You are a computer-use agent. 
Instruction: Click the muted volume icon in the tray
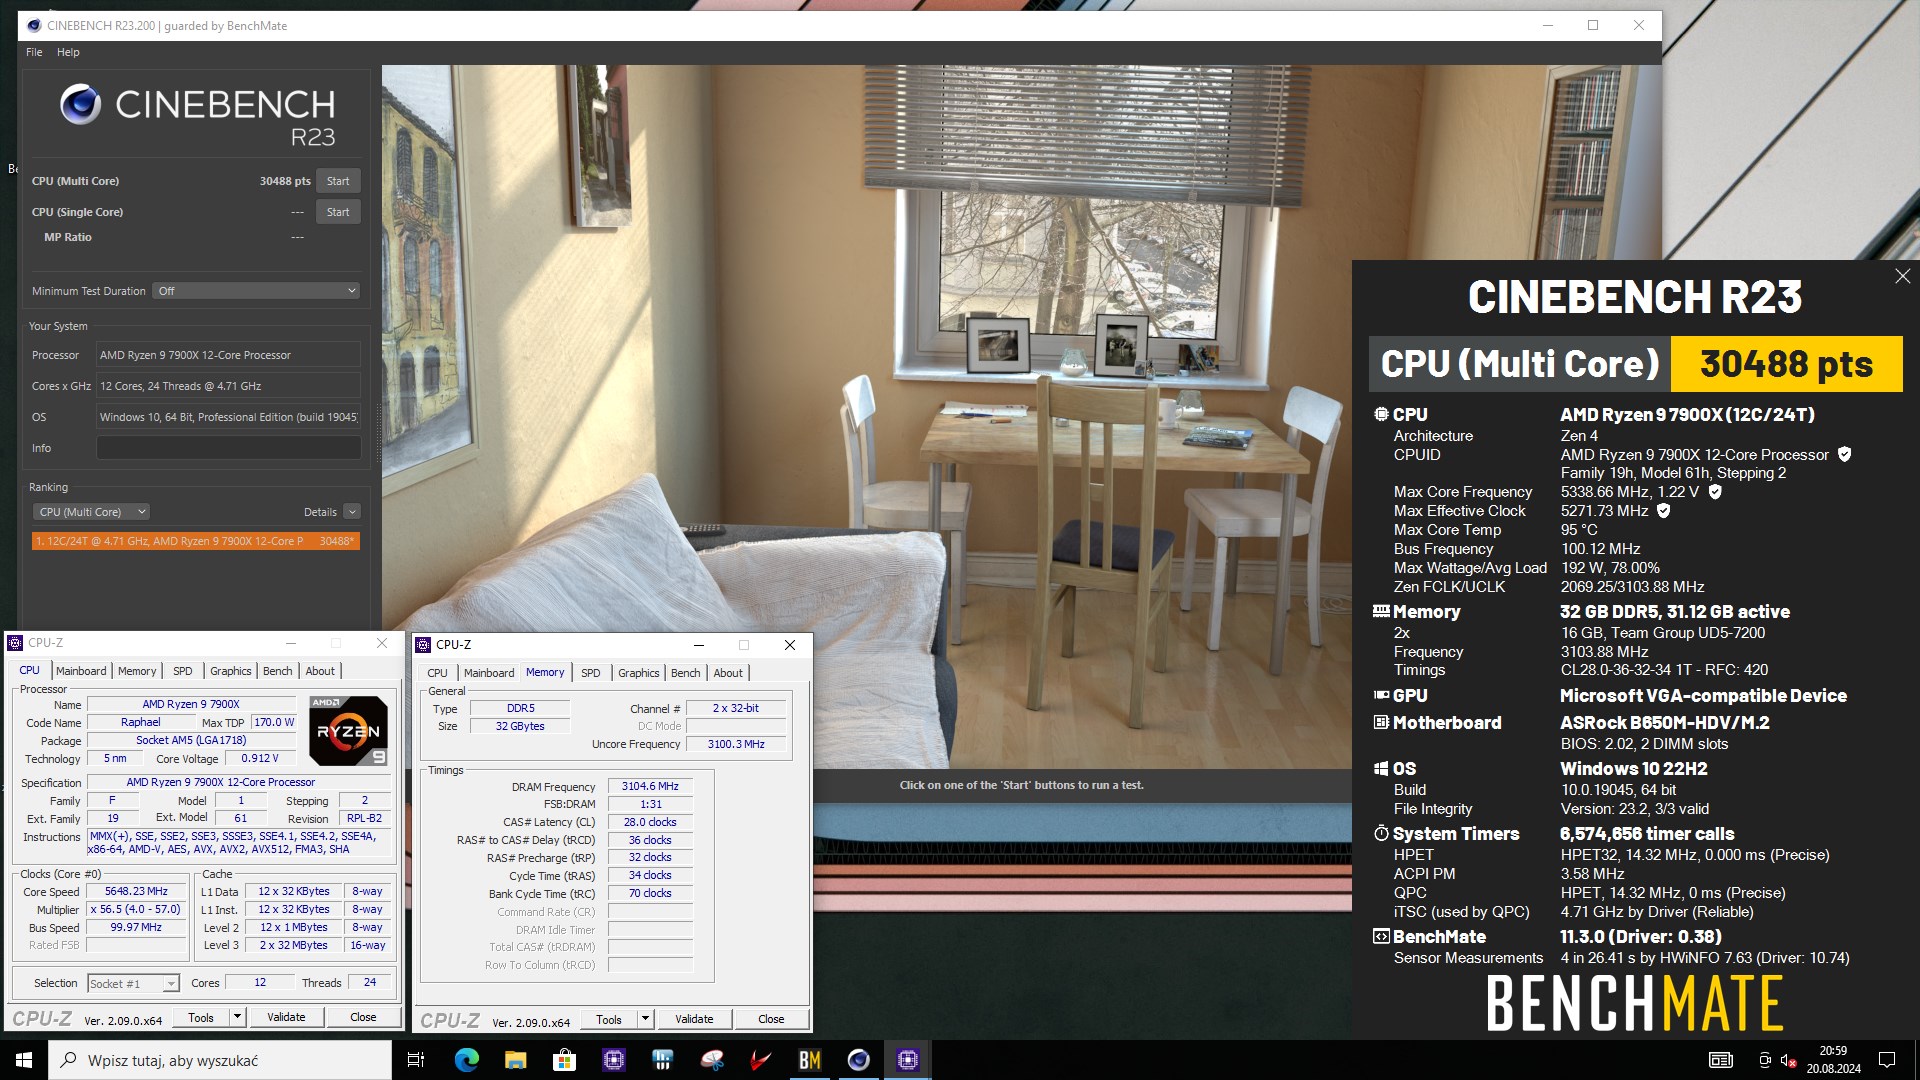1789,1060
